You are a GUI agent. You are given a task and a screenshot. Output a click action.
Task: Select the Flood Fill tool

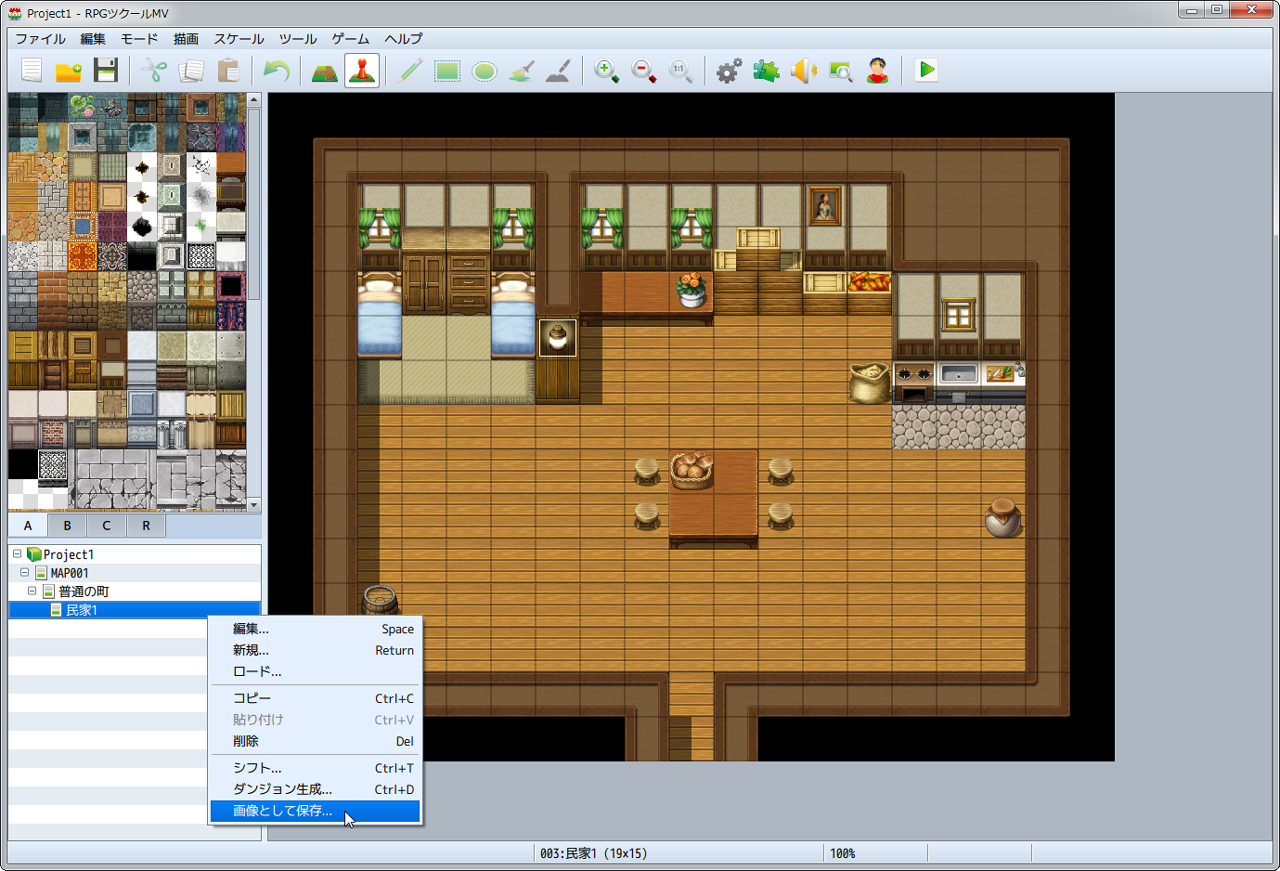click(x=521, y=71)
